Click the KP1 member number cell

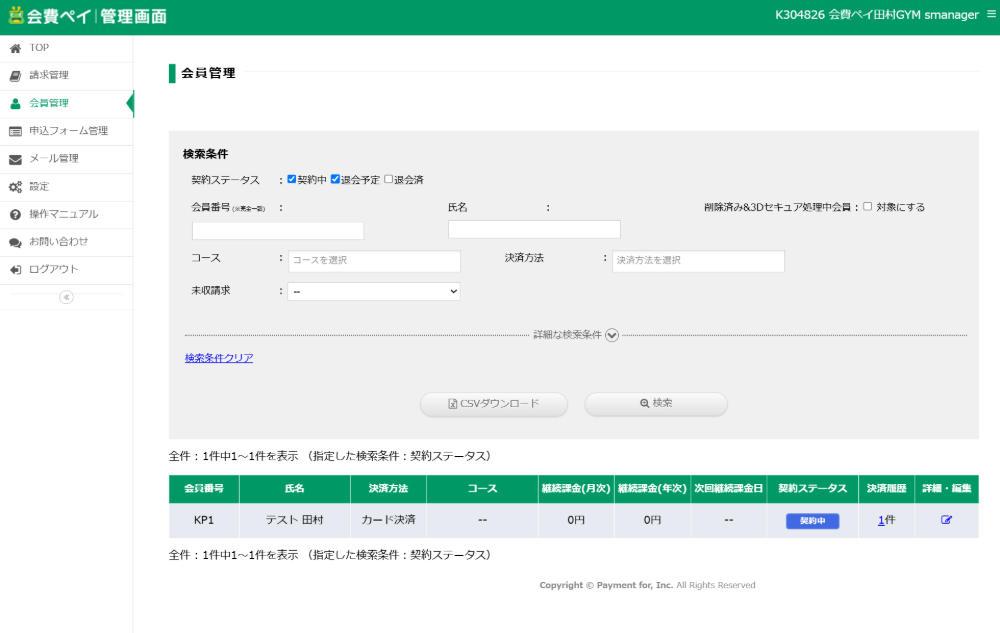[204, 520]
